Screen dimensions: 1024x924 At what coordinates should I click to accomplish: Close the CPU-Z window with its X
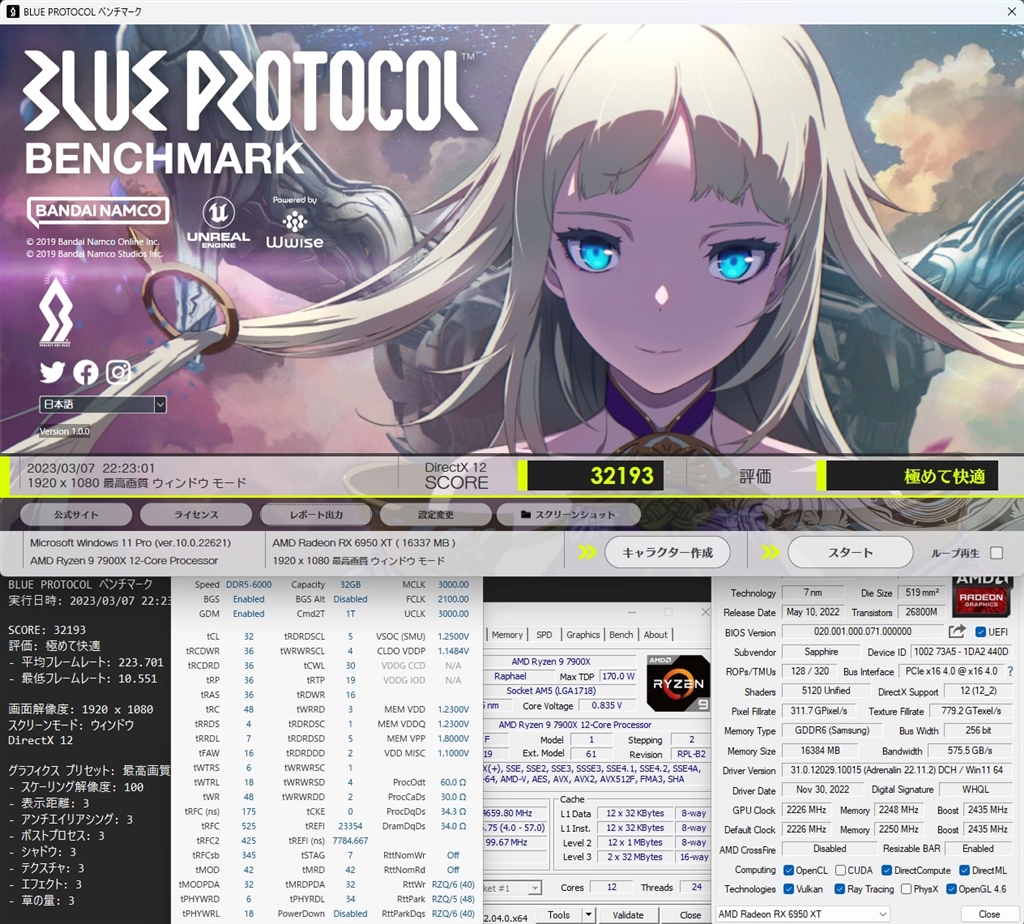(x=705, y=612)
